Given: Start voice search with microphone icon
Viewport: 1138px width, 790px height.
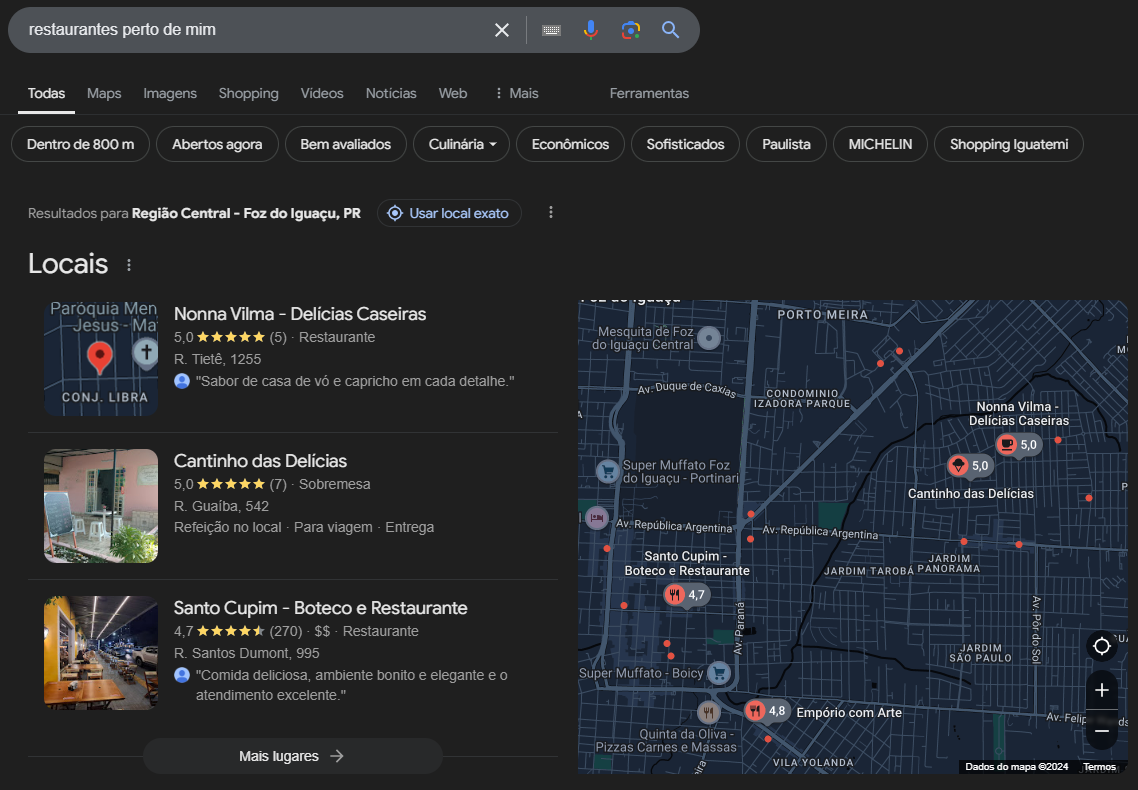Looking at the screenshot, I should (x=591, y=30).
